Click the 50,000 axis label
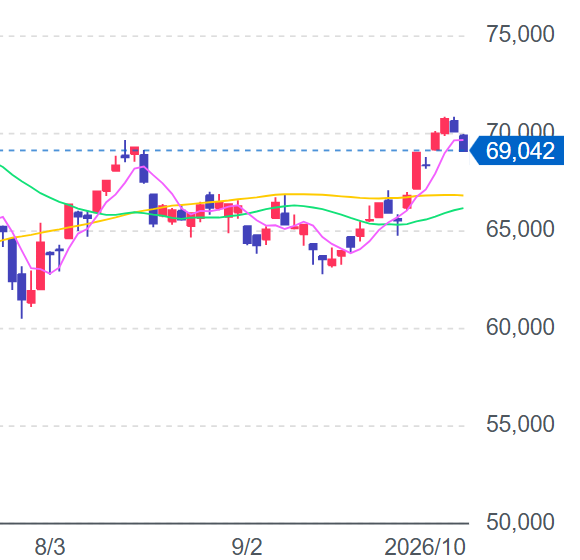 (x=520, y=522)
